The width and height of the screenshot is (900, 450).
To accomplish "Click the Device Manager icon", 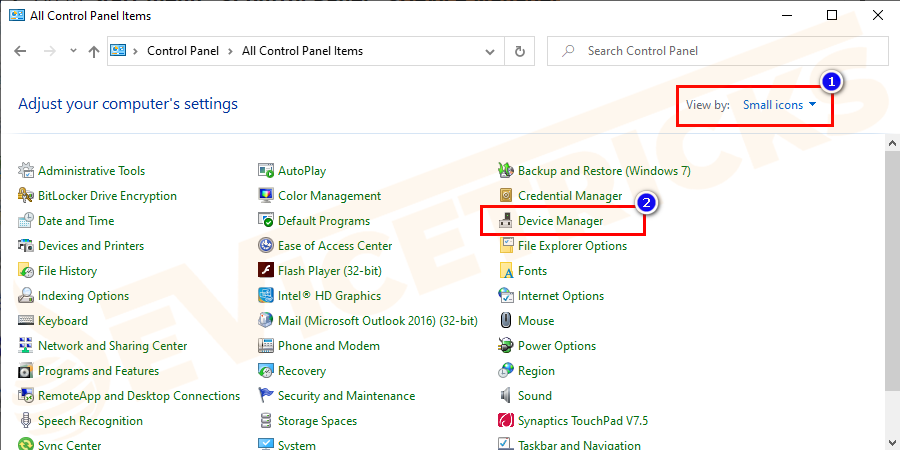I will click(506, 220).
